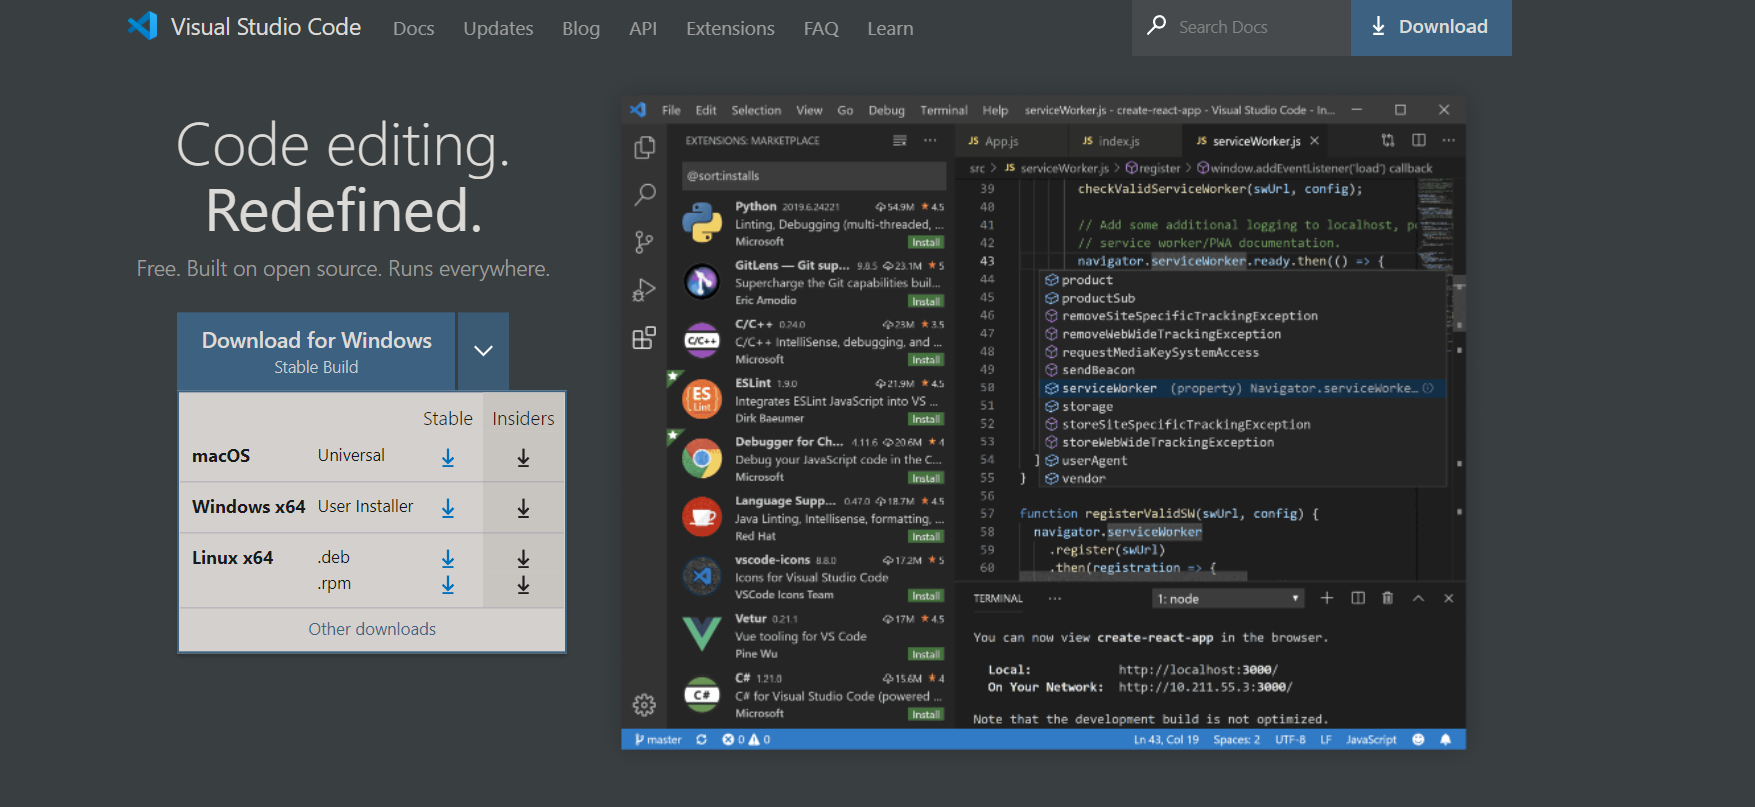Click the magnifier icon in the search box
This screenshot has height=807, width=1755.
1156,26
